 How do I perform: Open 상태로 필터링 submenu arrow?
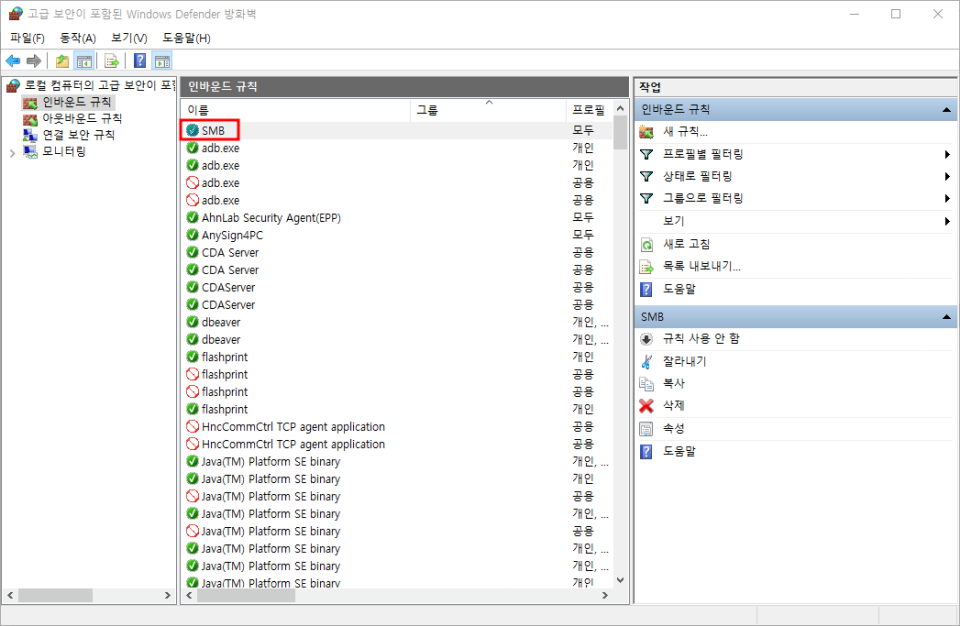pyautogui.click(x=947, y=176)
